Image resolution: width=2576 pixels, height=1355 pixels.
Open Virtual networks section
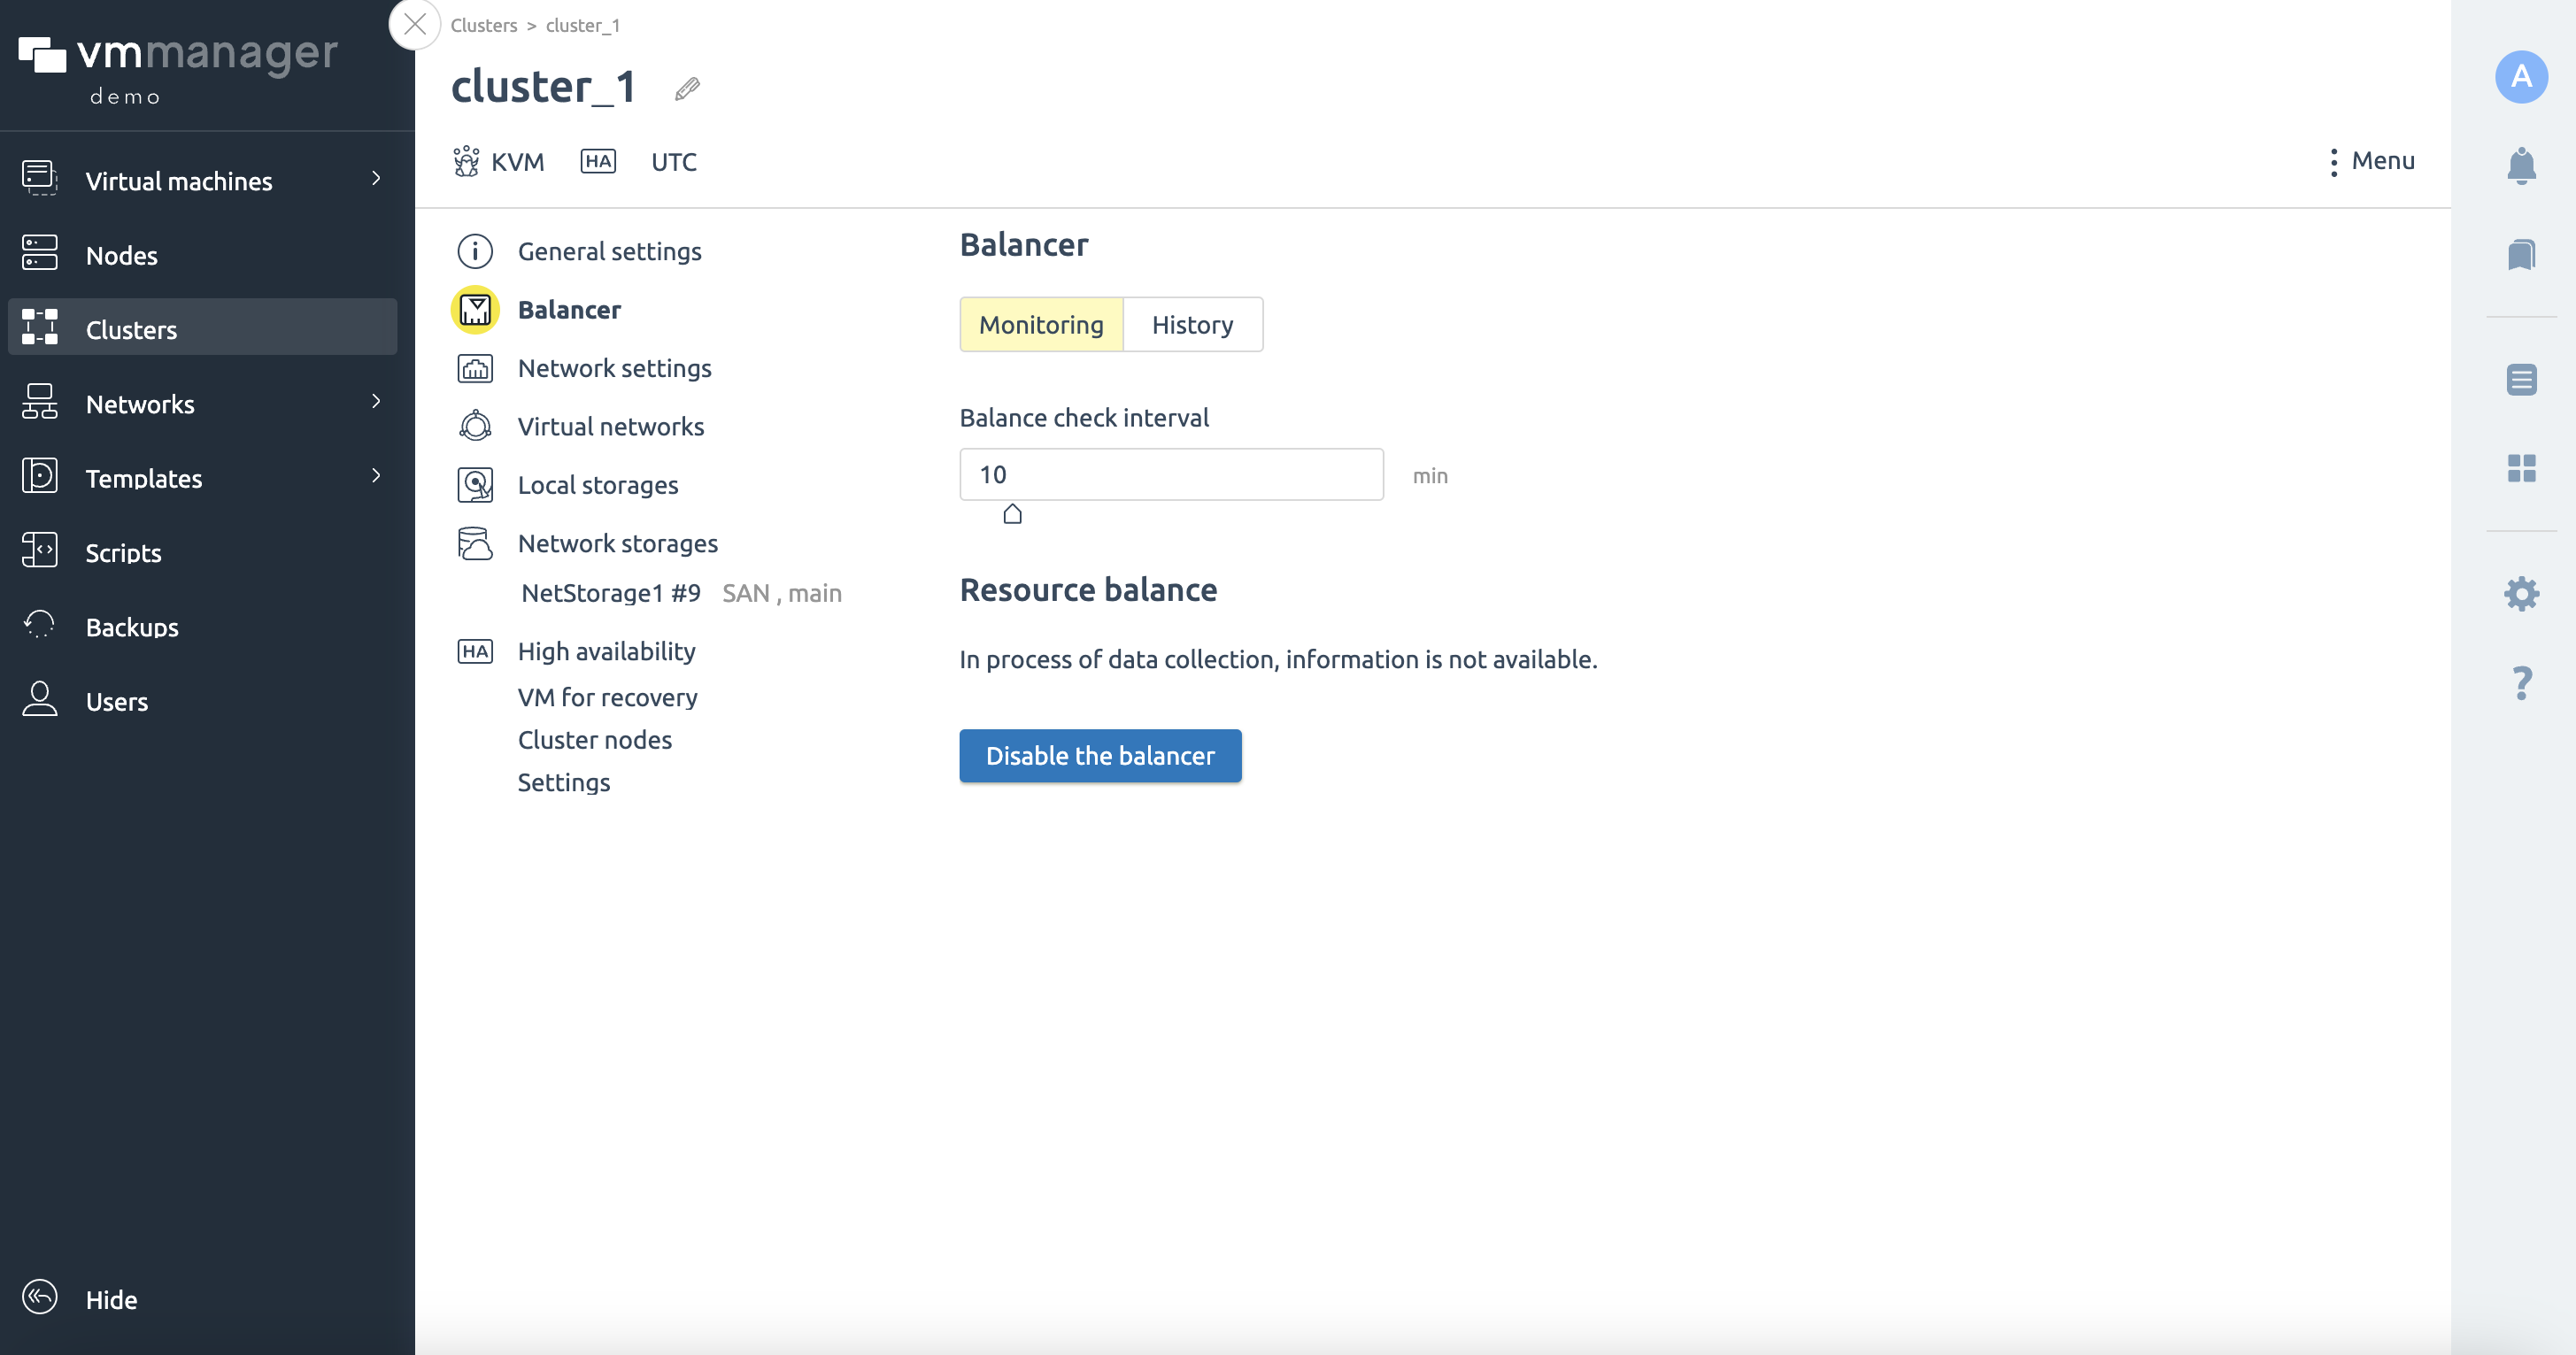point(610,426)
